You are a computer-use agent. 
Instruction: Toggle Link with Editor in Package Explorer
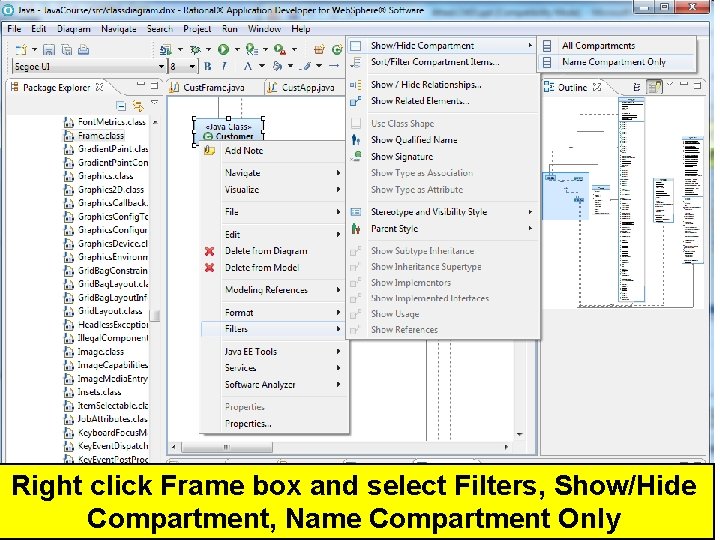coord(138,106)
